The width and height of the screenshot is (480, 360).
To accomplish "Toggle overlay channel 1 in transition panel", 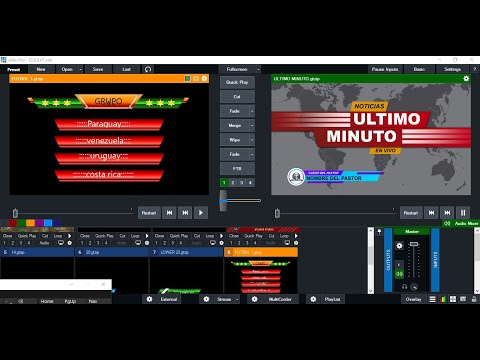I will [224, 182].
